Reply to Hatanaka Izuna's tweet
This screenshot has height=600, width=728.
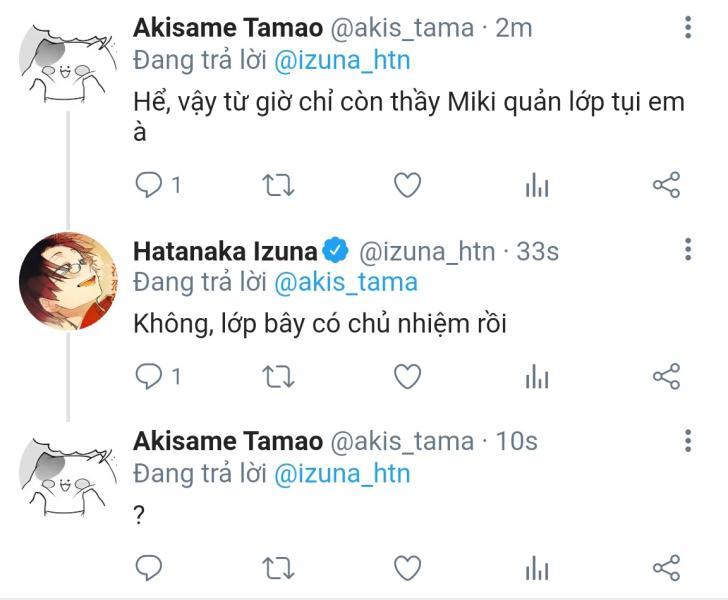(149, 376)
